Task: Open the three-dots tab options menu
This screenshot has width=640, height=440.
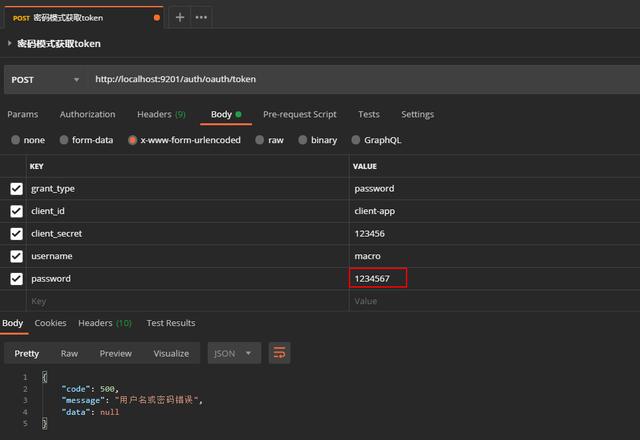Action: [x=201, y=17]
